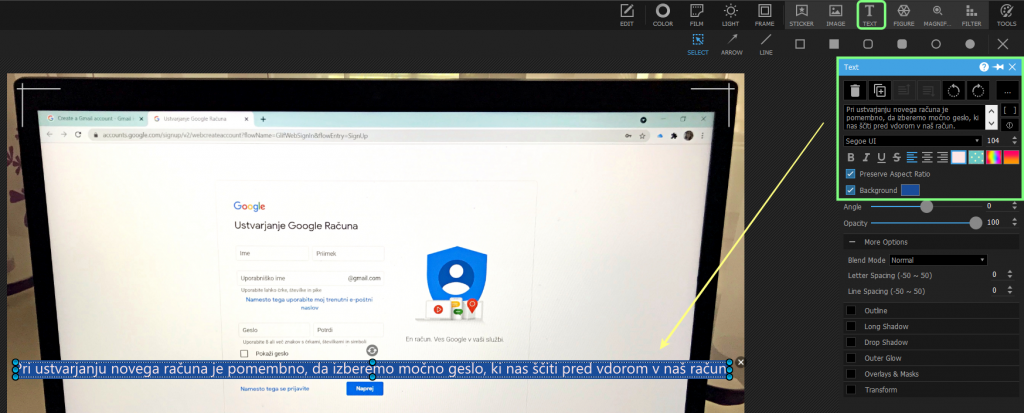Open the Segoe UI font dropdown

point(913,140)
